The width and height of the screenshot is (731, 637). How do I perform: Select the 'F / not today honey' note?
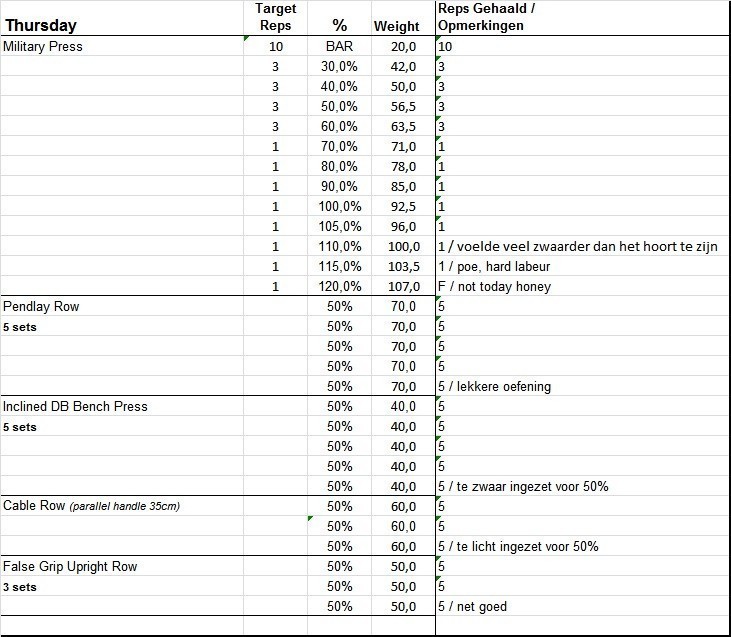point(494,286)
